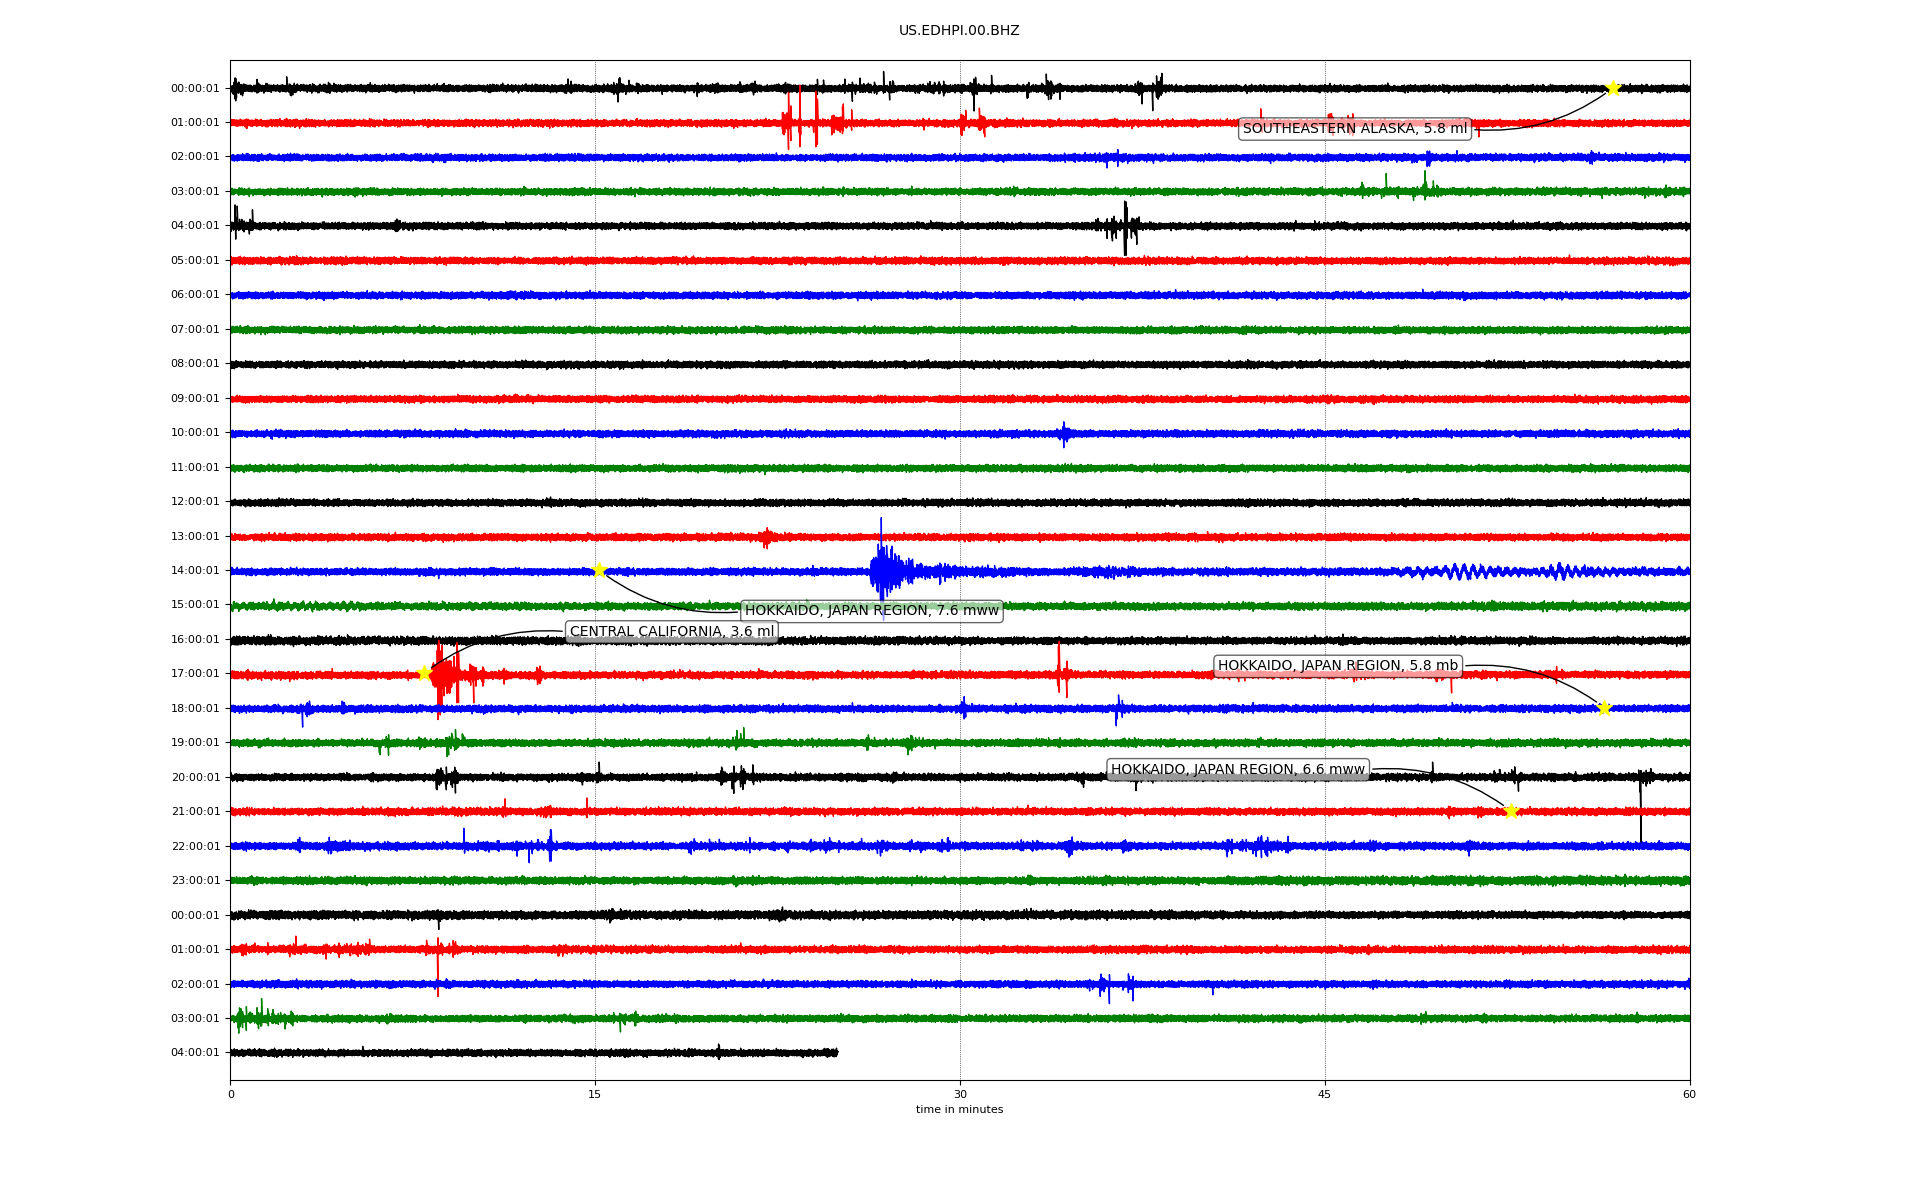
Task: Click the HOKKAIDO, JAPAN REGION, 5.8 mb label
Action: tap(1337, 665)
